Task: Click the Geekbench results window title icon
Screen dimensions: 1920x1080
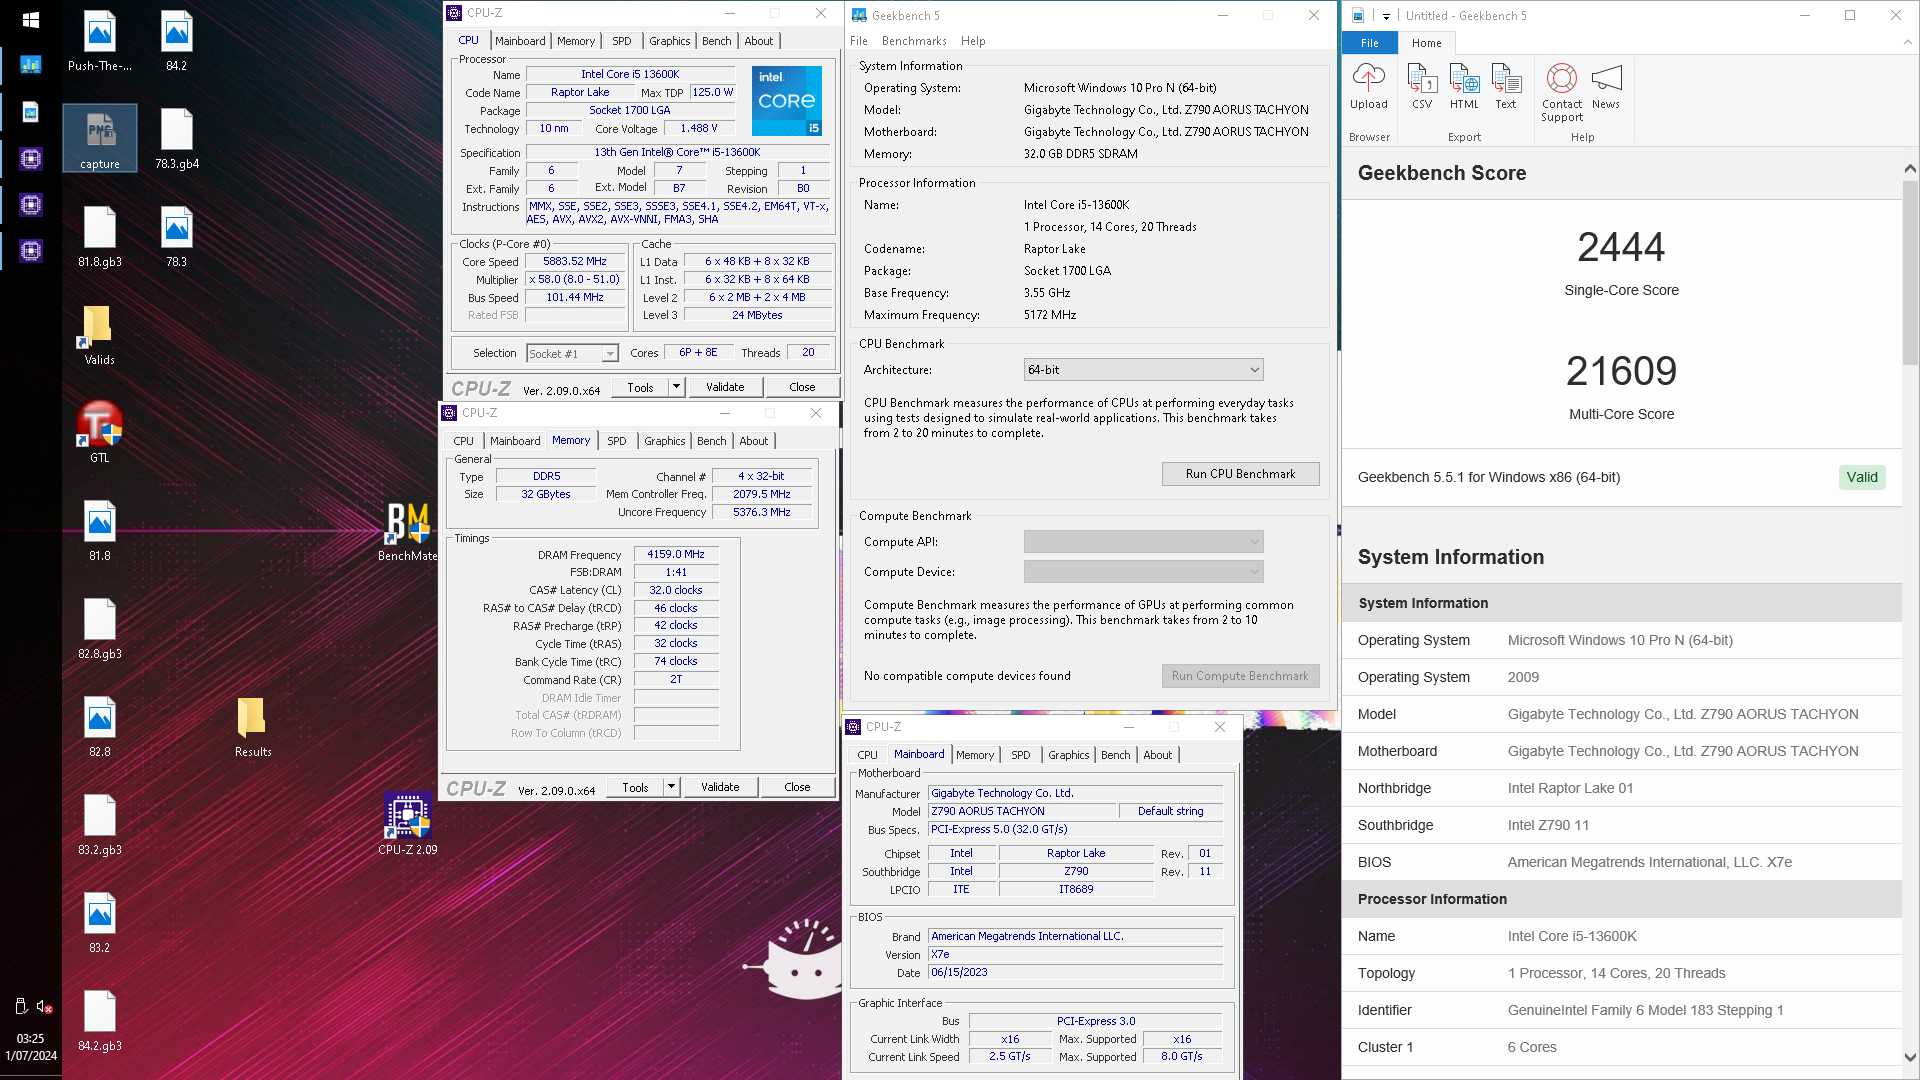Action: coord(1358,15)
